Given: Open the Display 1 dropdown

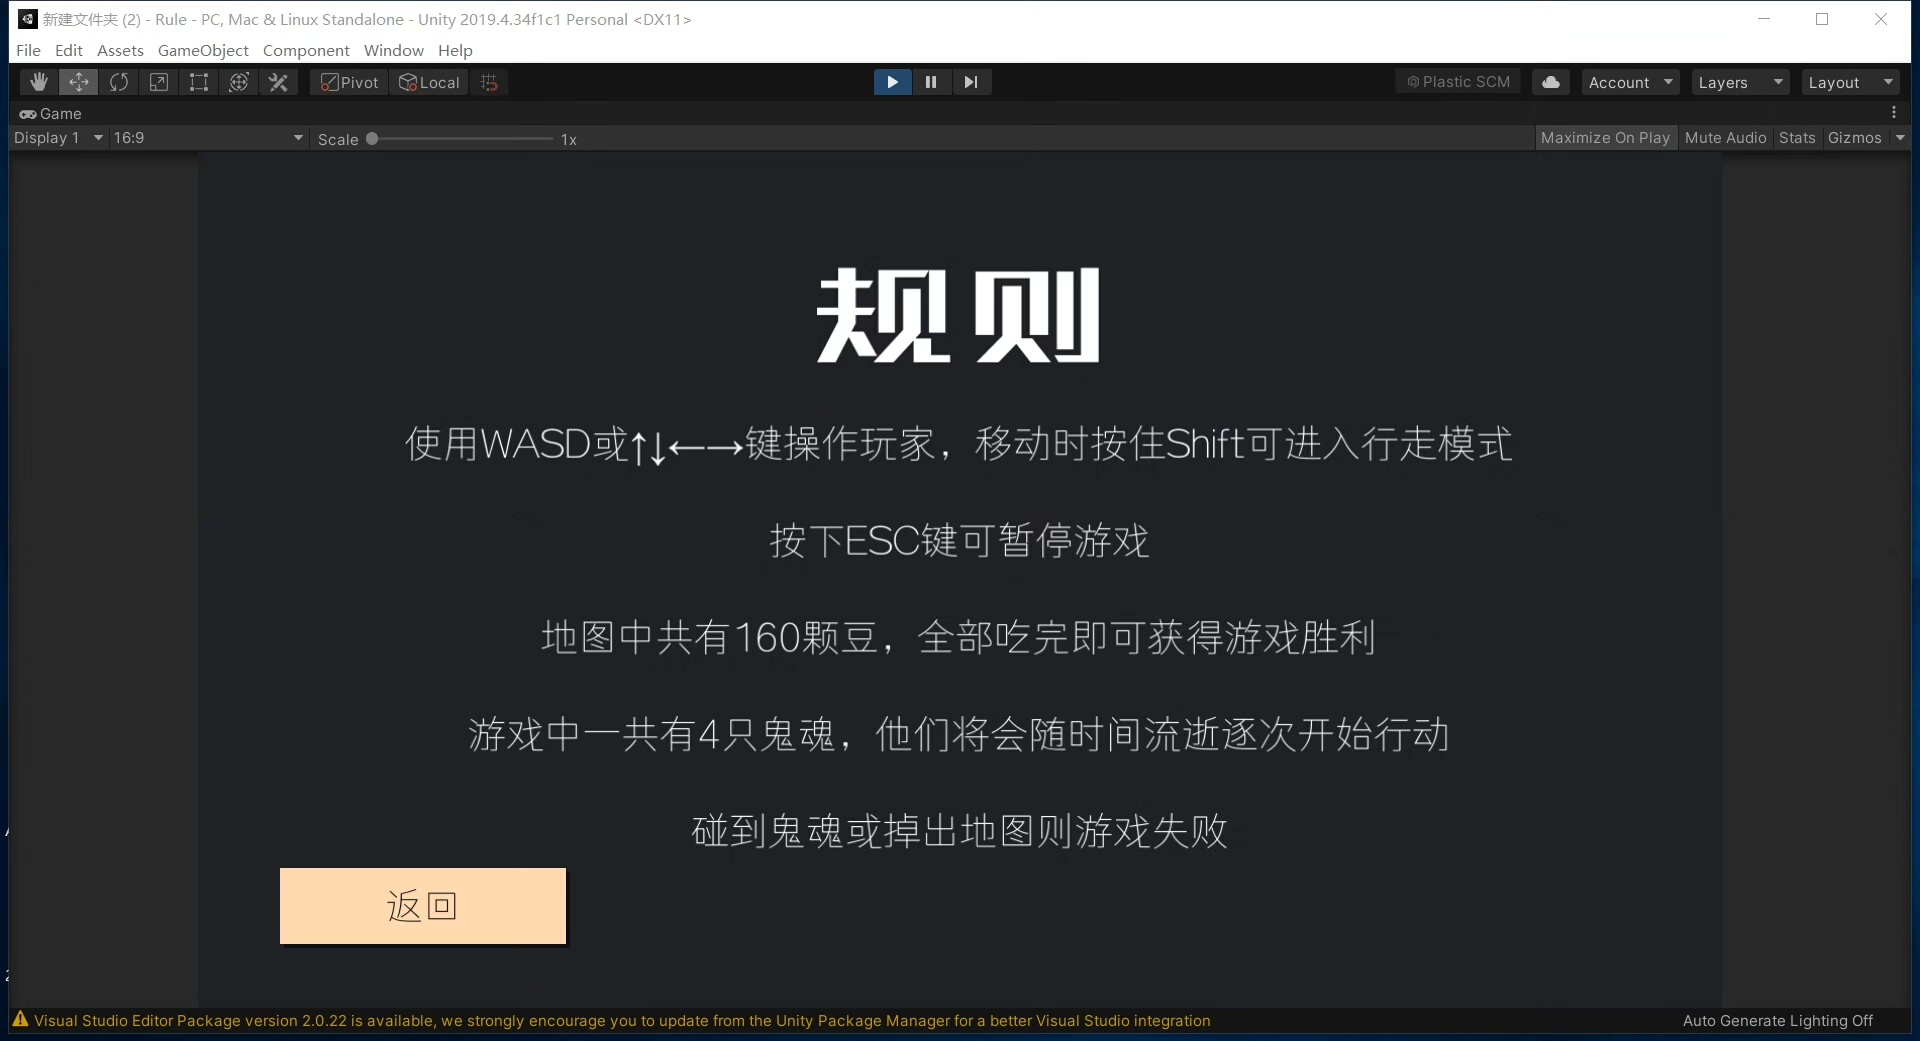Looking at the screenshot, I should click(58, 138).
